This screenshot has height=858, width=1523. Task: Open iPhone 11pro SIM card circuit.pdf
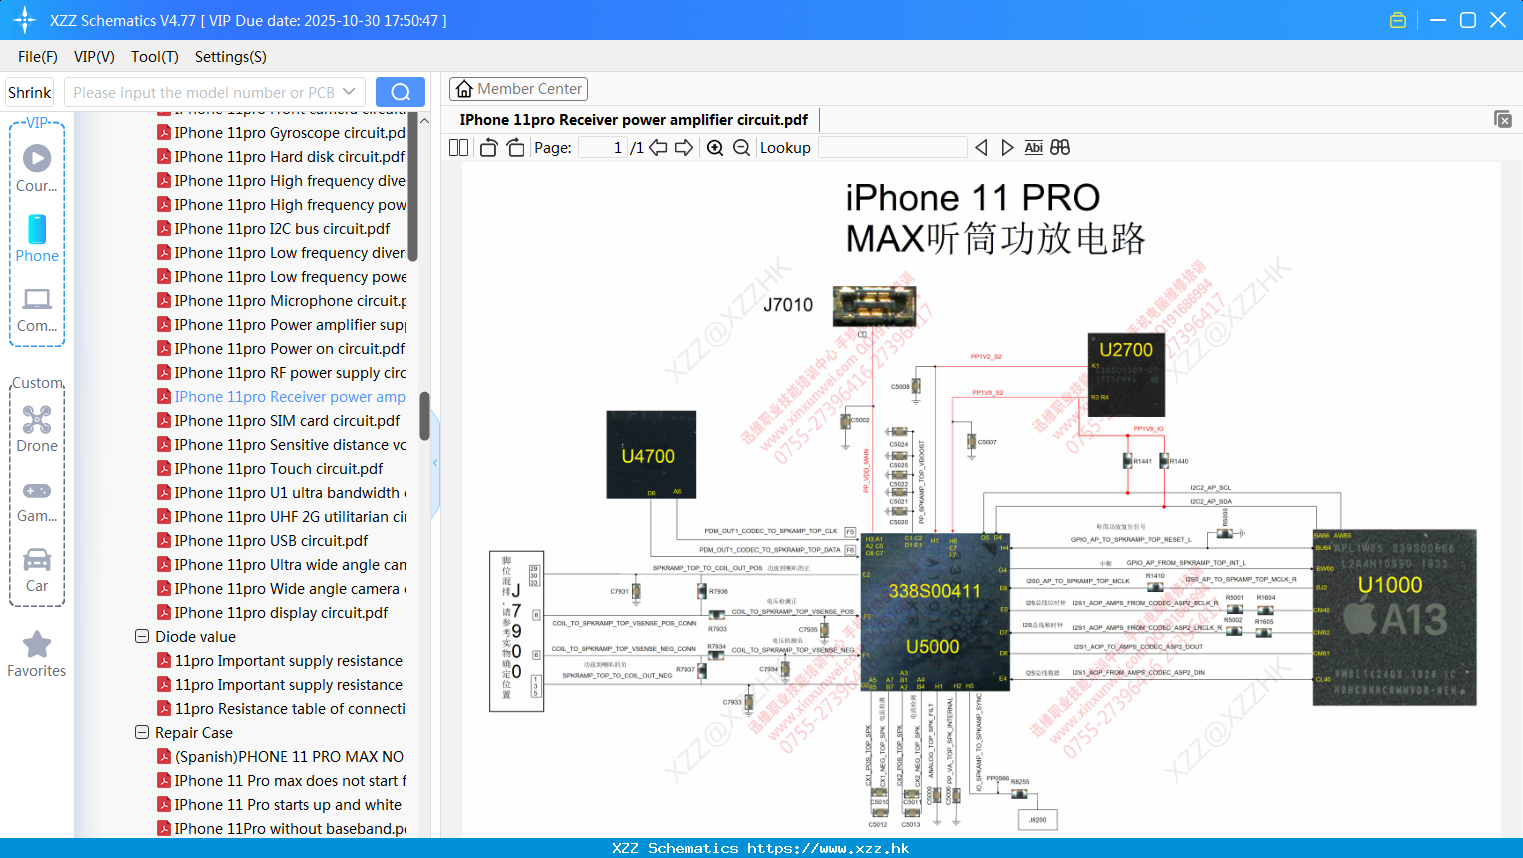279,420
